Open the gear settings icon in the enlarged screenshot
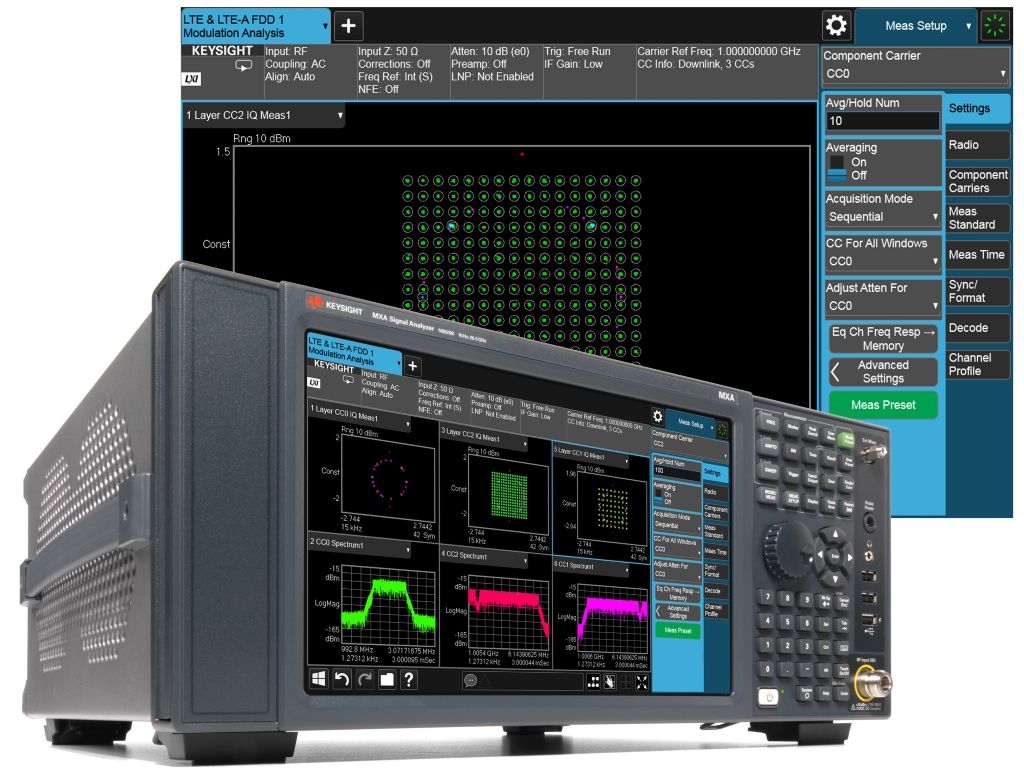 tap(836, 25)
